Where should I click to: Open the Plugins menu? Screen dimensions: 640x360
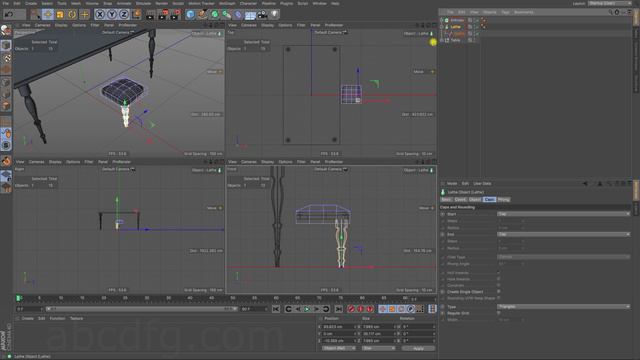pos(287,3)
